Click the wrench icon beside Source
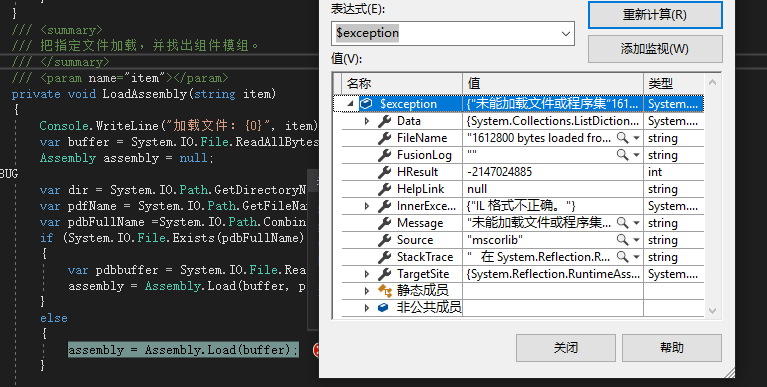Image resolution: width=767 pixels, height=387 pixels. [x=384, y=240]
